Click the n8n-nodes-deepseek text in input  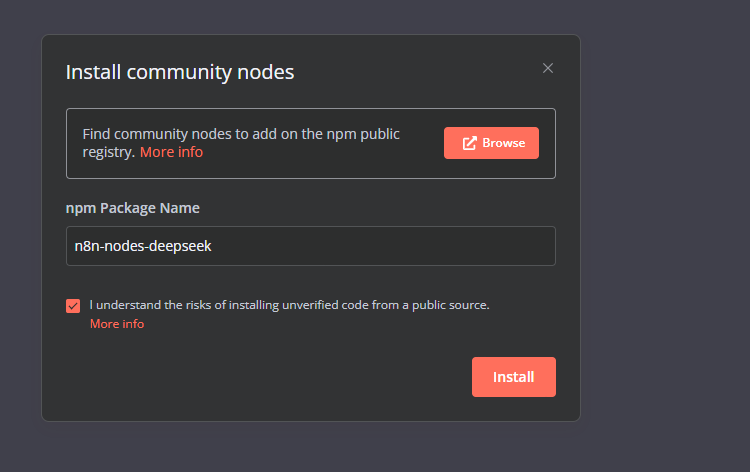143,246
